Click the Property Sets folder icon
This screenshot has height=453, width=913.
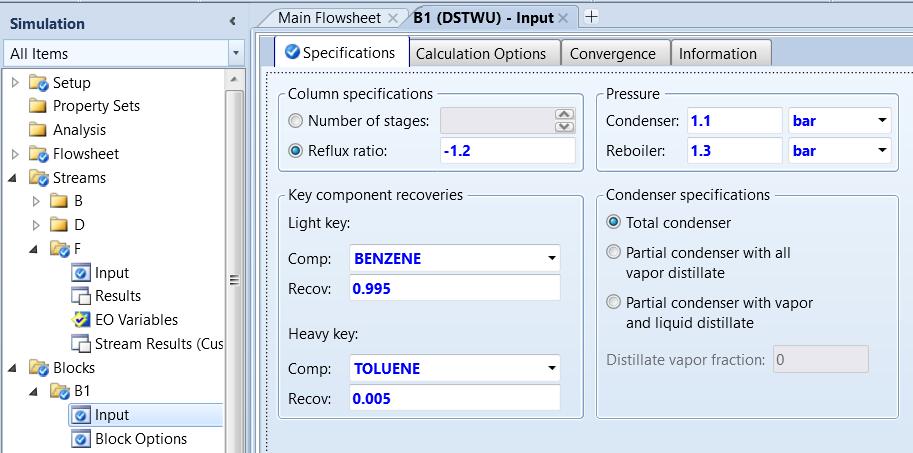click(x=39, y=106)
